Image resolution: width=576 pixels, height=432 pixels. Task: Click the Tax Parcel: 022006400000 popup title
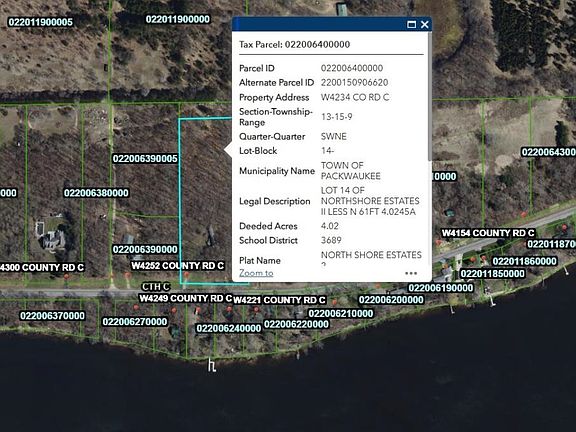[295, 44]
